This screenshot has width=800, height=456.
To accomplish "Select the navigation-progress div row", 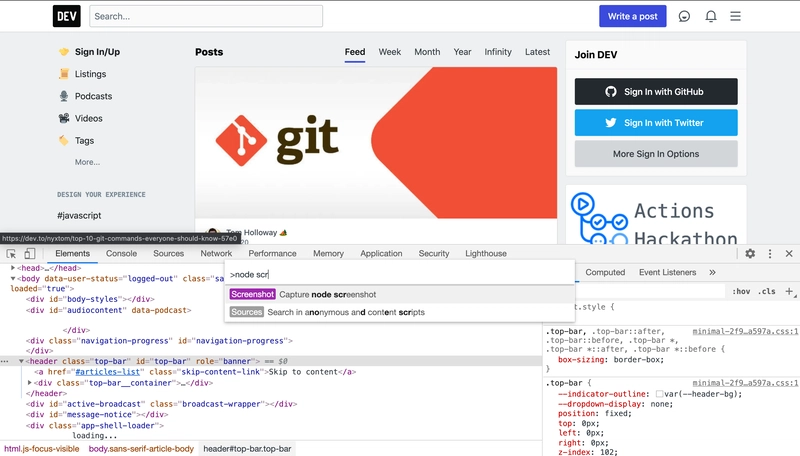I will pos(160,341).
